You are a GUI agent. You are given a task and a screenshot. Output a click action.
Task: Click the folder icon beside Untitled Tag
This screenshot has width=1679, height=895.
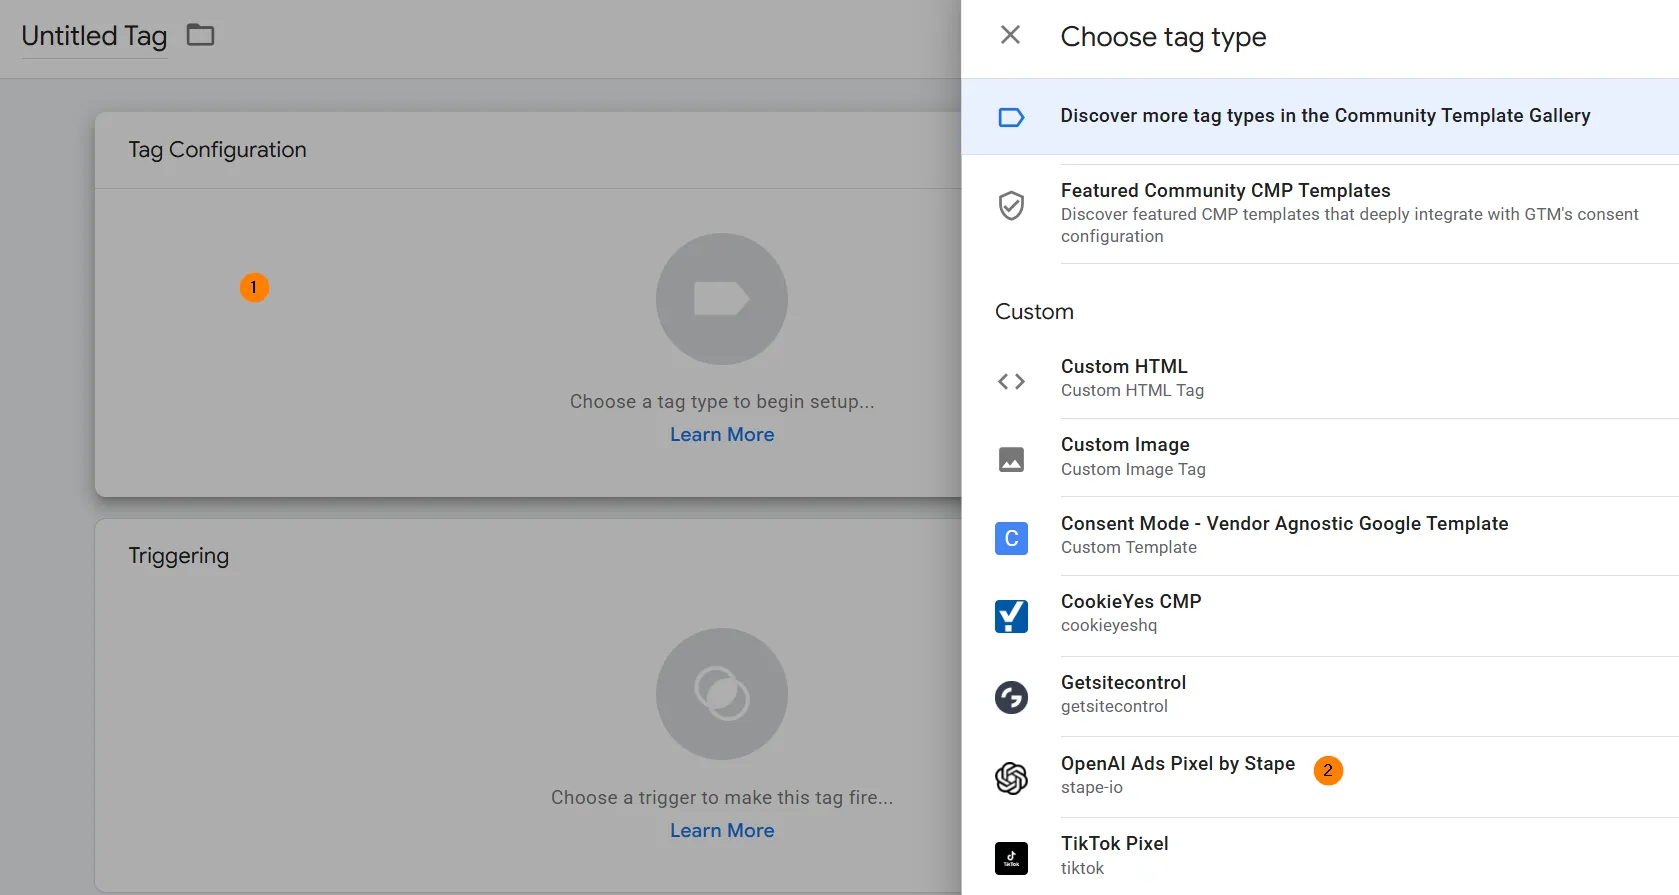tap(201, 35)
